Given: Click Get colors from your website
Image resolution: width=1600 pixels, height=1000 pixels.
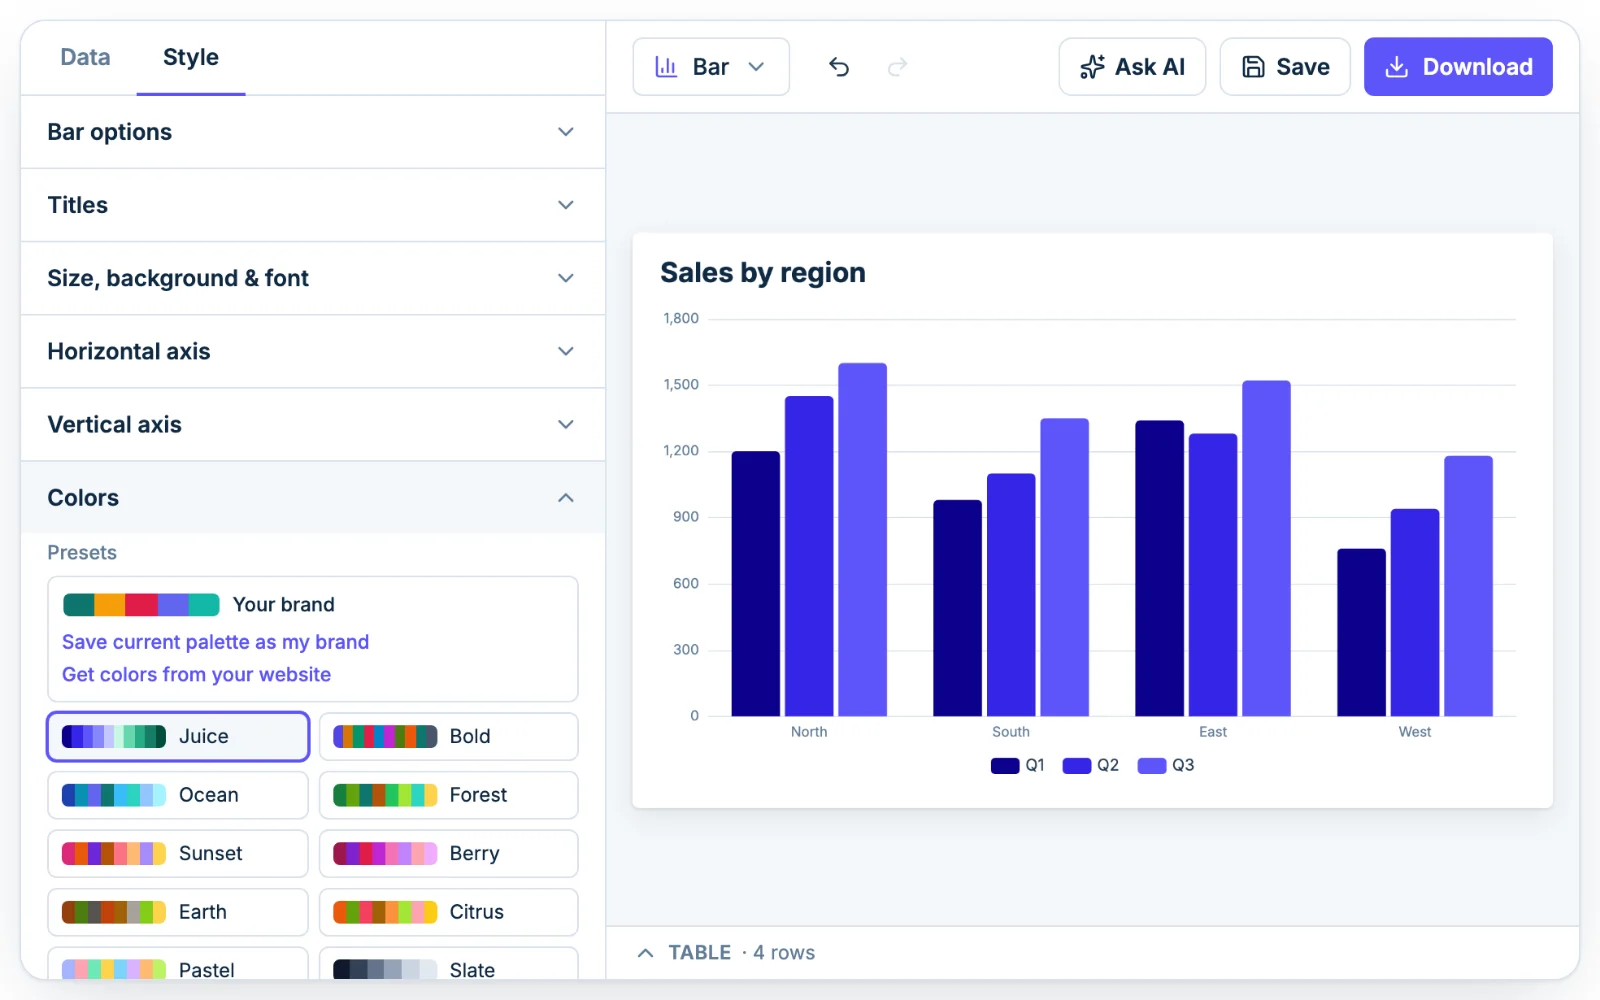Looking at the screenshot, I should point(196,675).
